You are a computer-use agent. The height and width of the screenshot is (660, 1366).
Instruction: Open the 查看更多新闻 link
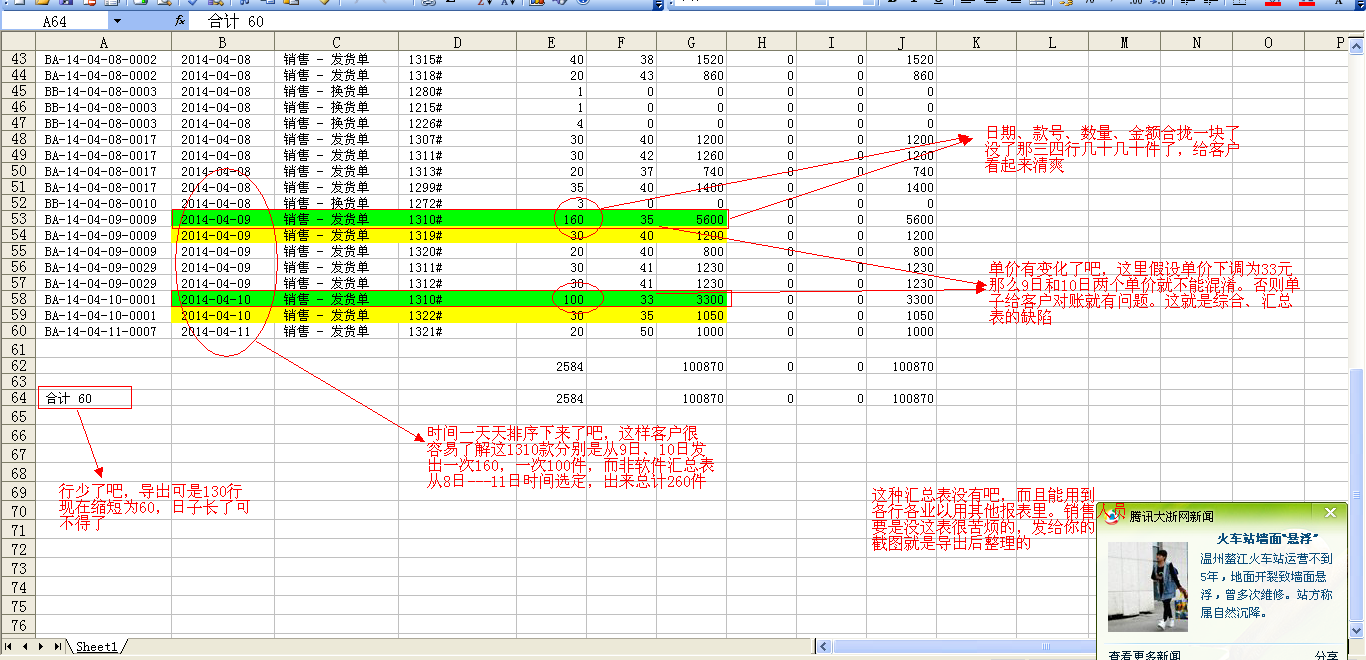click(1147, 655)
